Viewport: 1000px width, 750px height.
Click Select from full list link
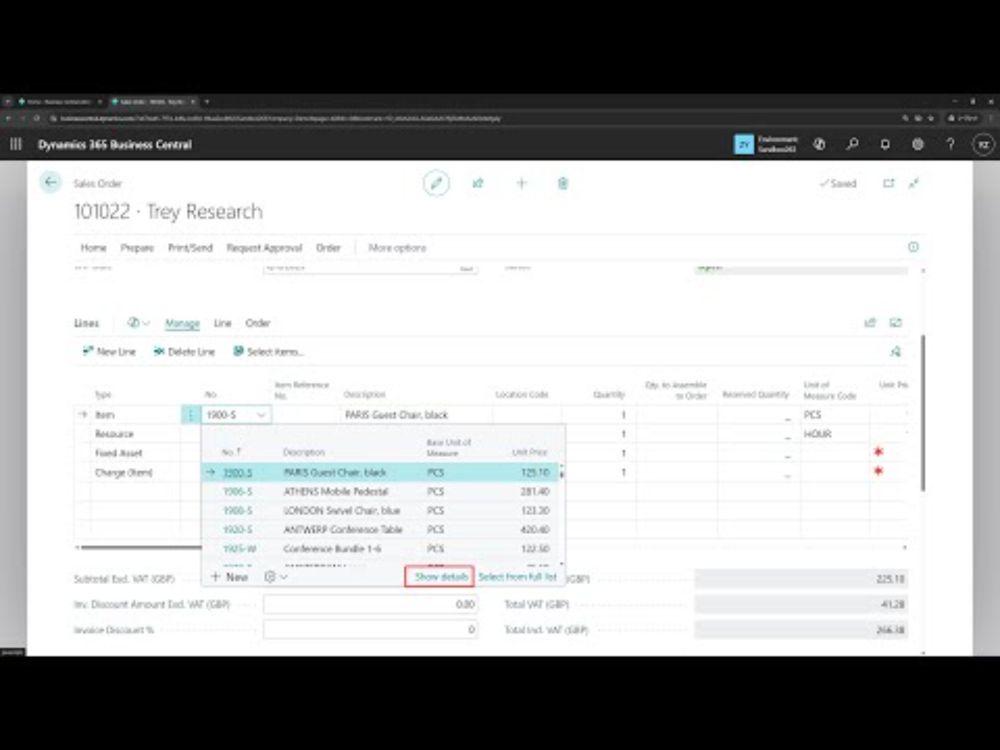tap(517, 577)
